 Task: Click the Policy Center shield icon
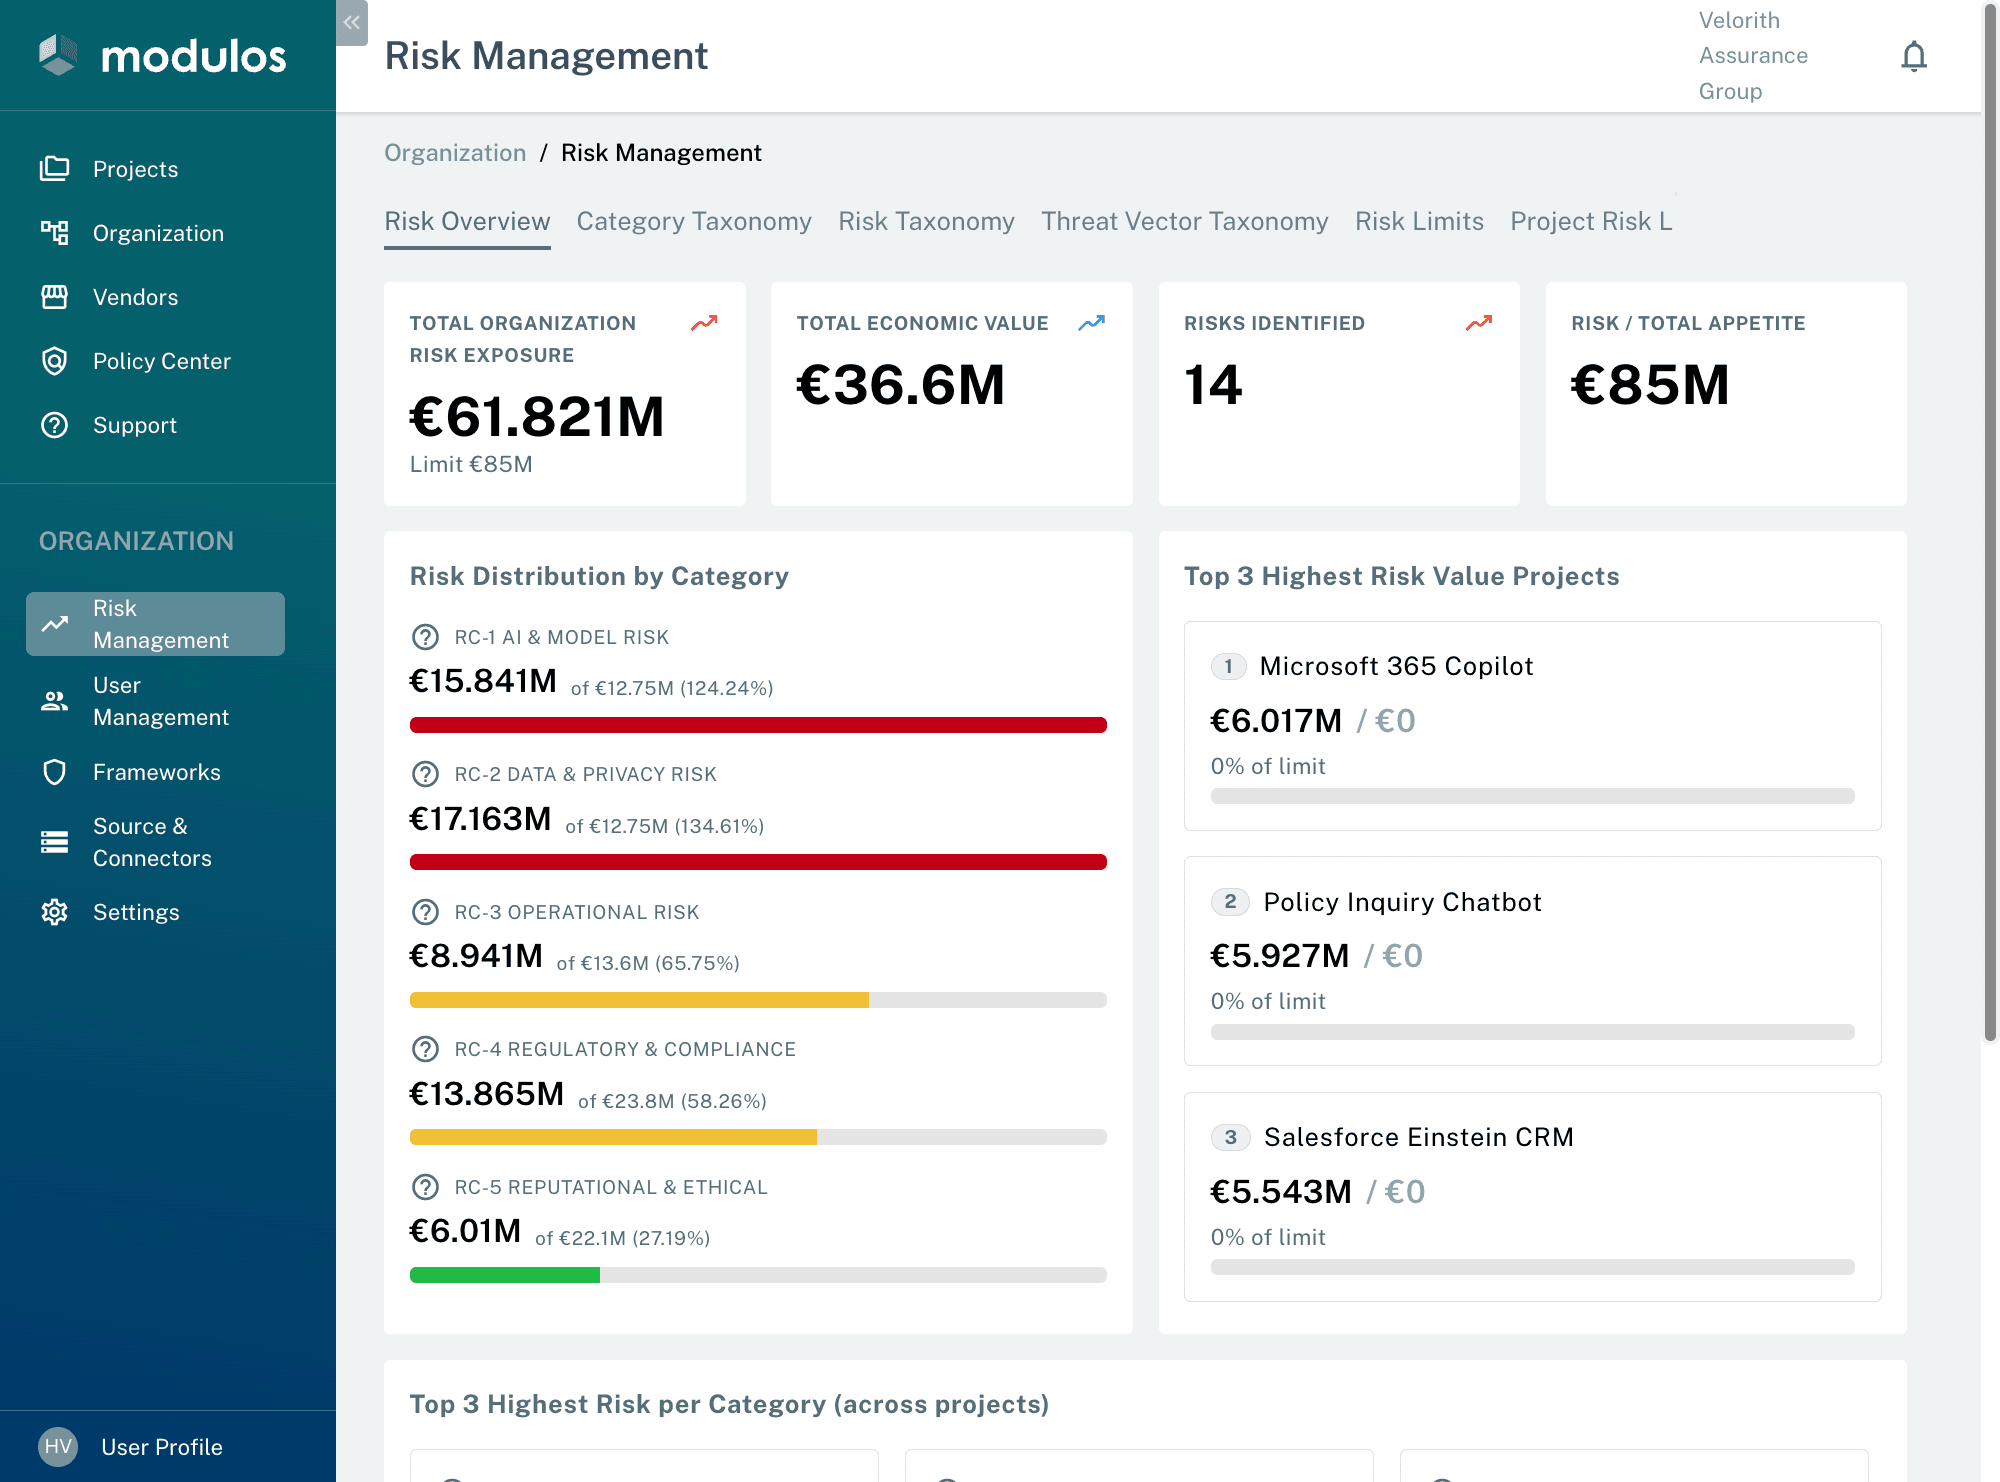click(x=55, y=361)
